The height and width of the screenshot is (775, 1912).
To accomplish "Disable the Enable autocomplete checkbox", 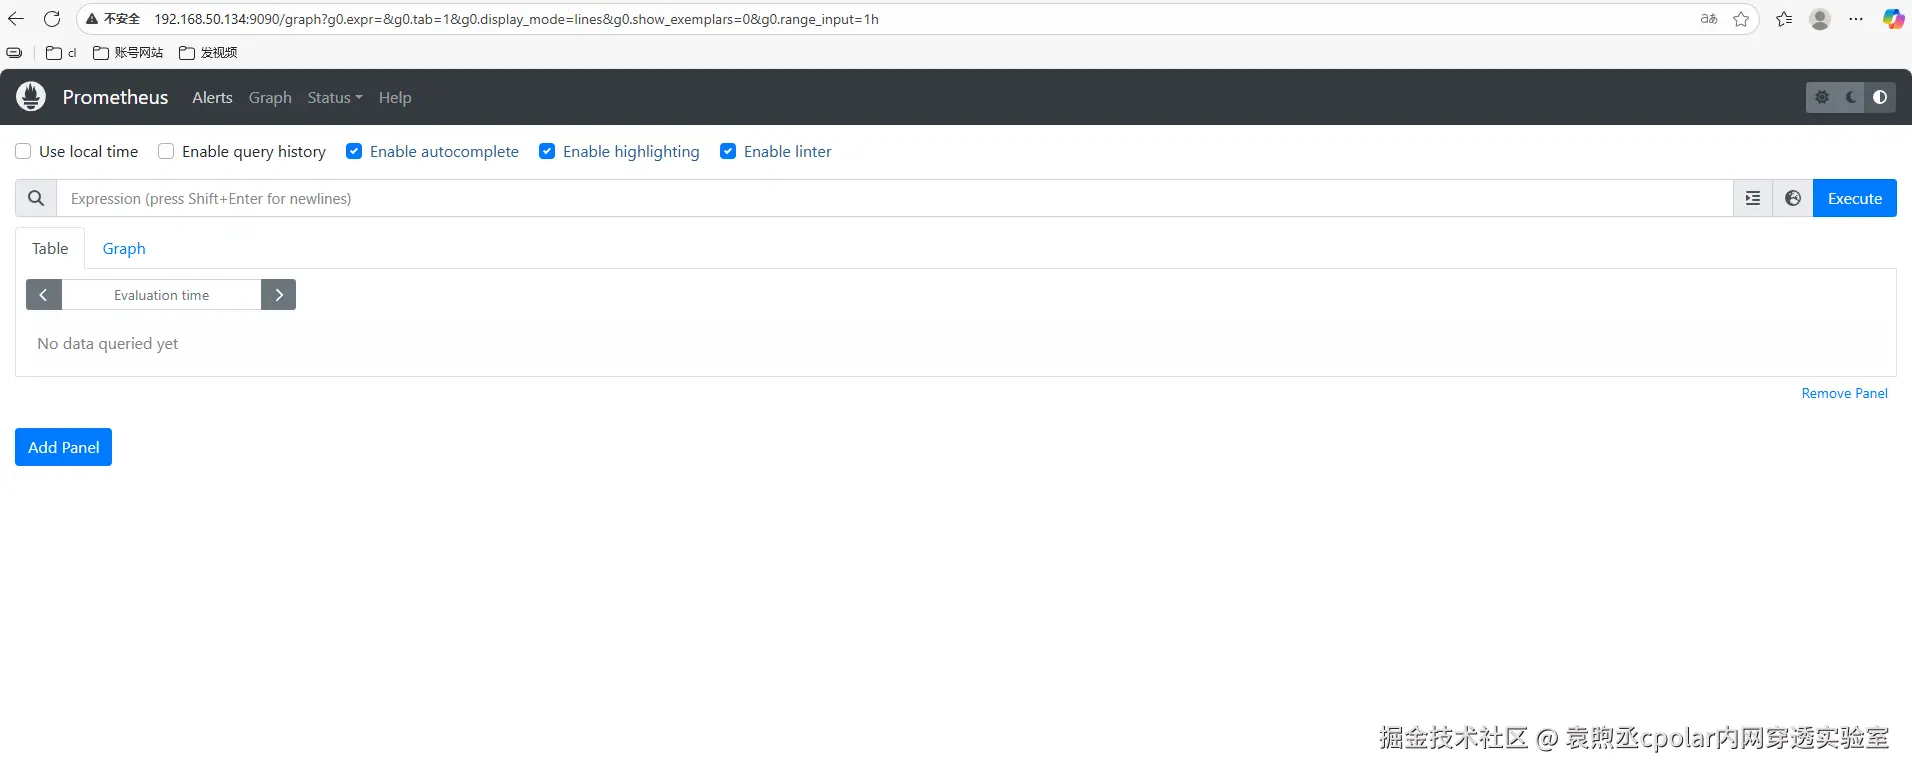I will (x=354, y=151).
